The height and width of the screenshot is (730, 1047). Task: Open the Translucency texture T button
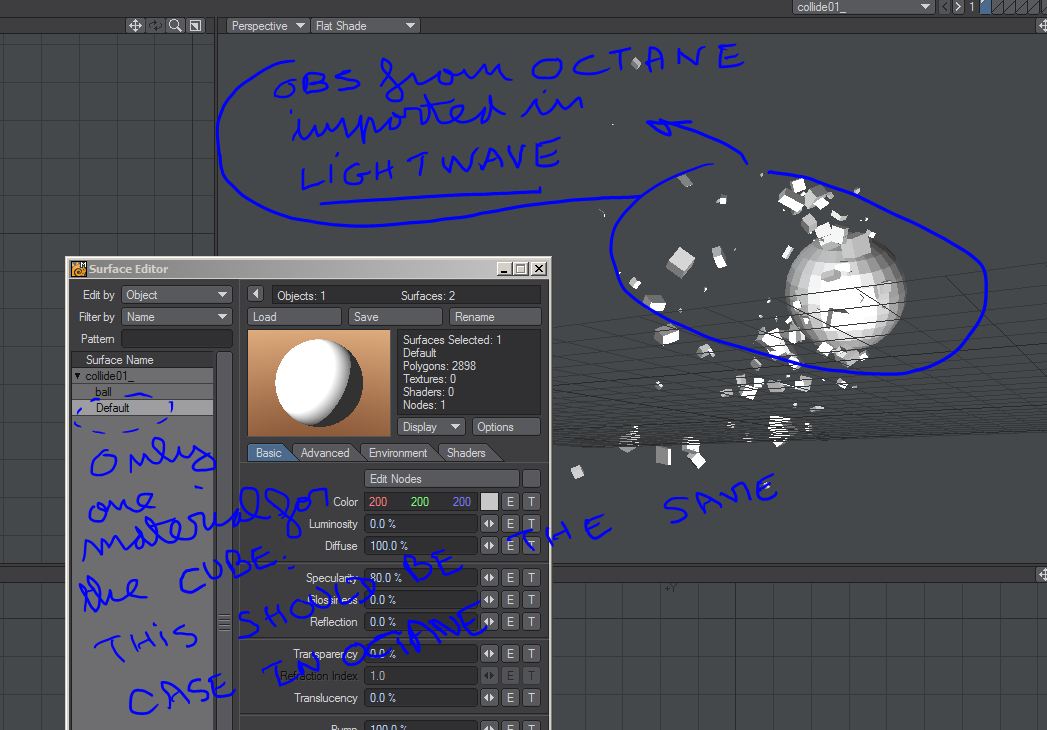(532, 698)
